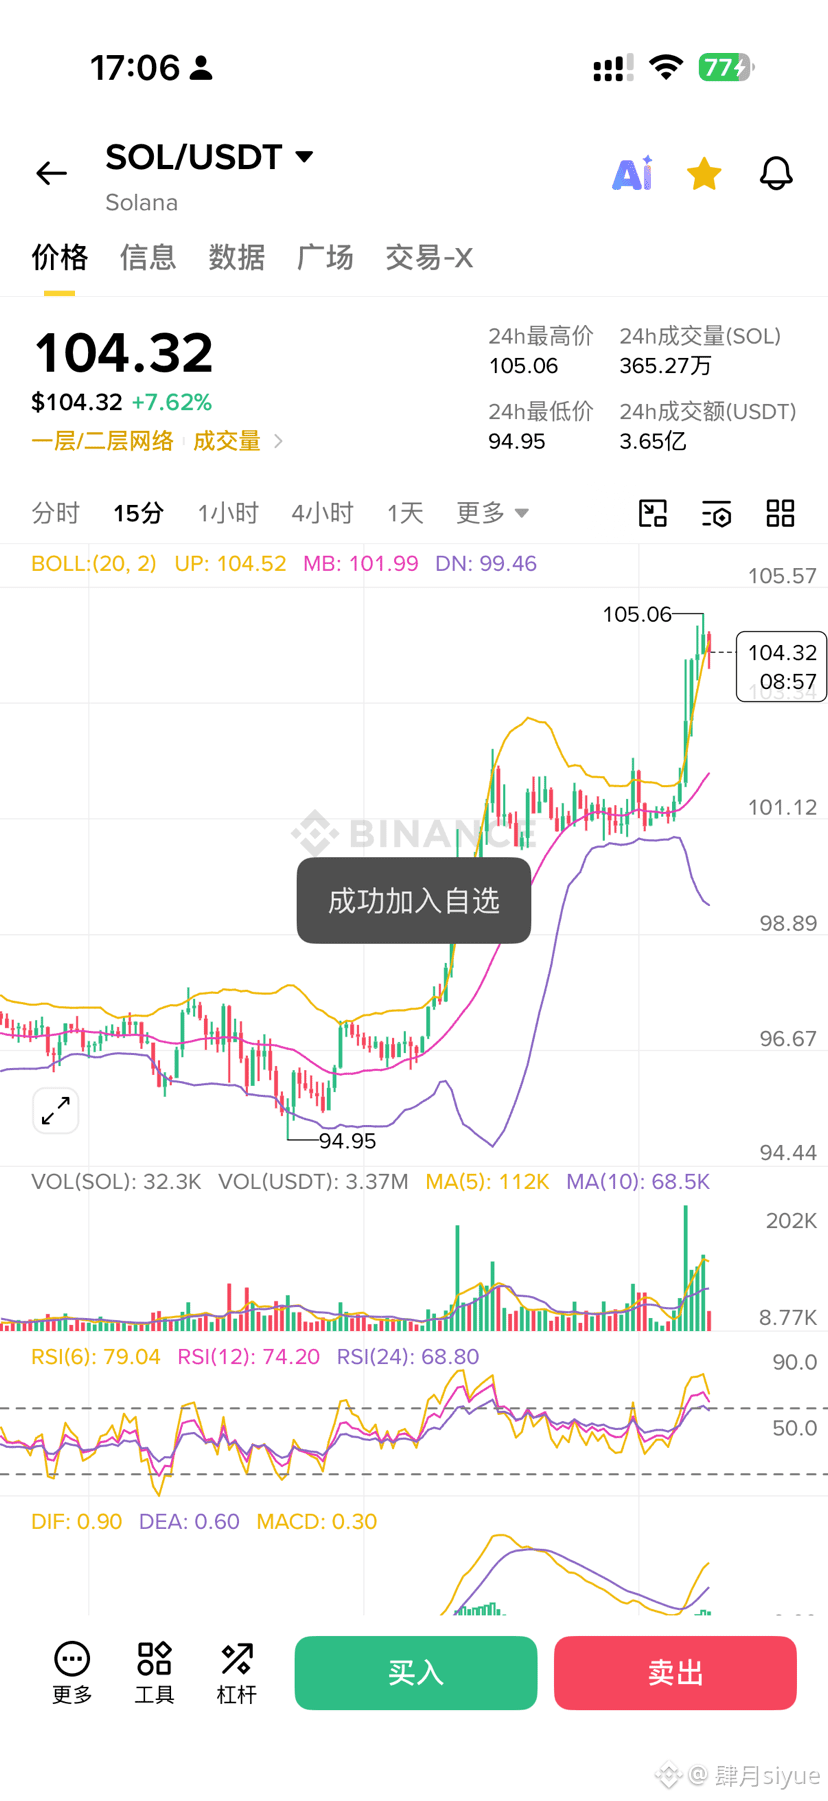Open the AI assistant icon

coord(632,173)
